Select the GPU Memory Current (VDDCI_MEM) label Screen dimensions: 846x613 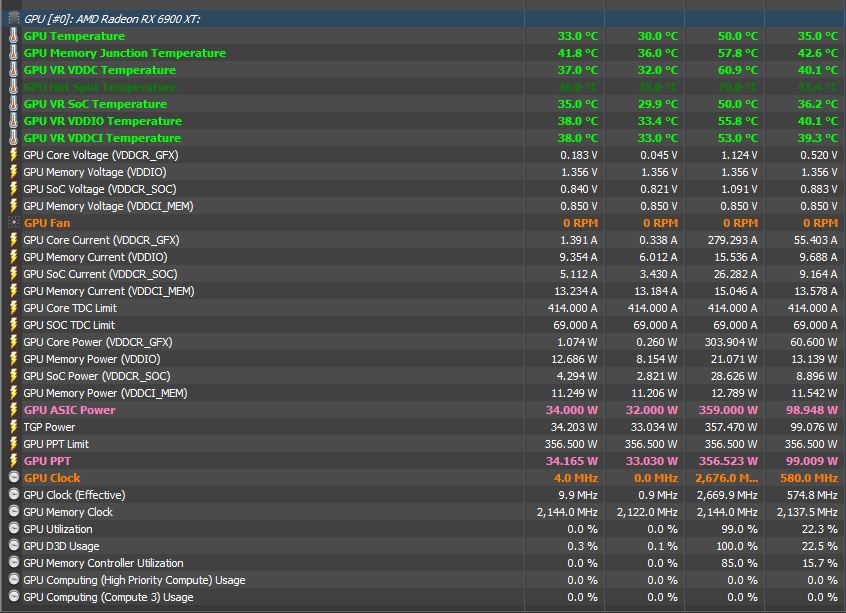click(109, 291)
